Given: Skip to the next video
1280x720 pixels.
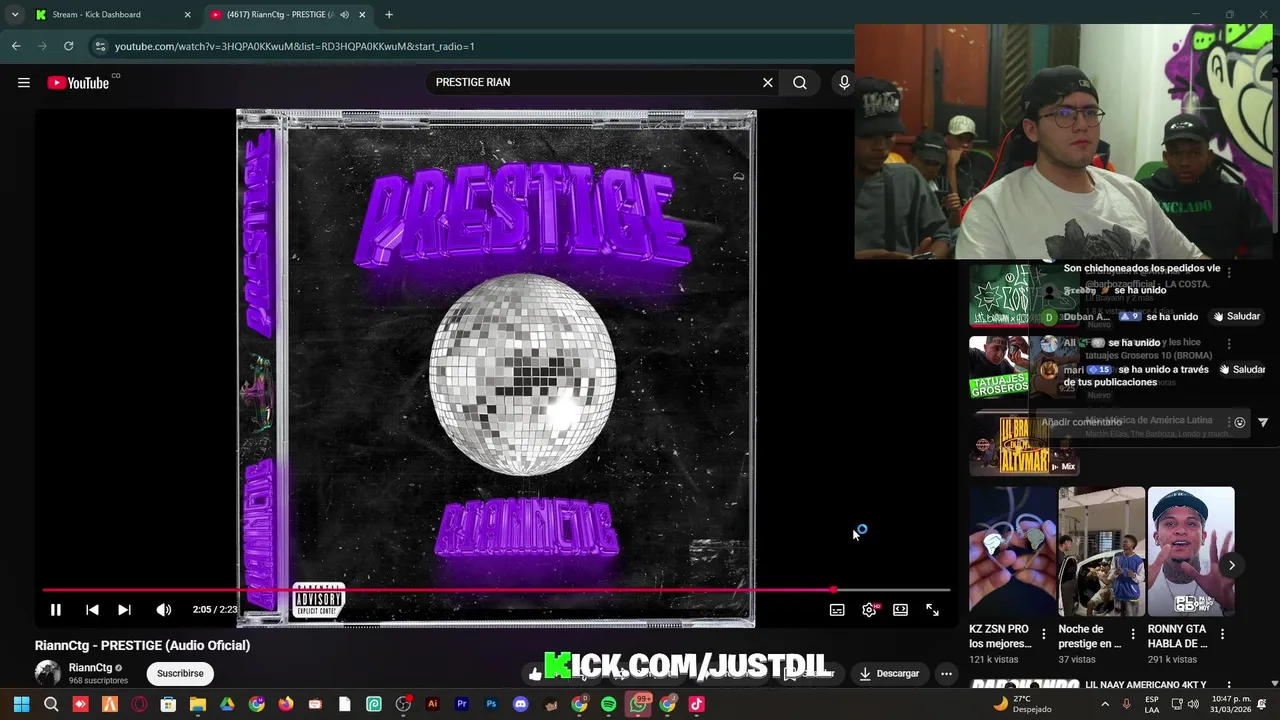Looking at the screenshot, I should pyautogui.click(x=124, y=610).
